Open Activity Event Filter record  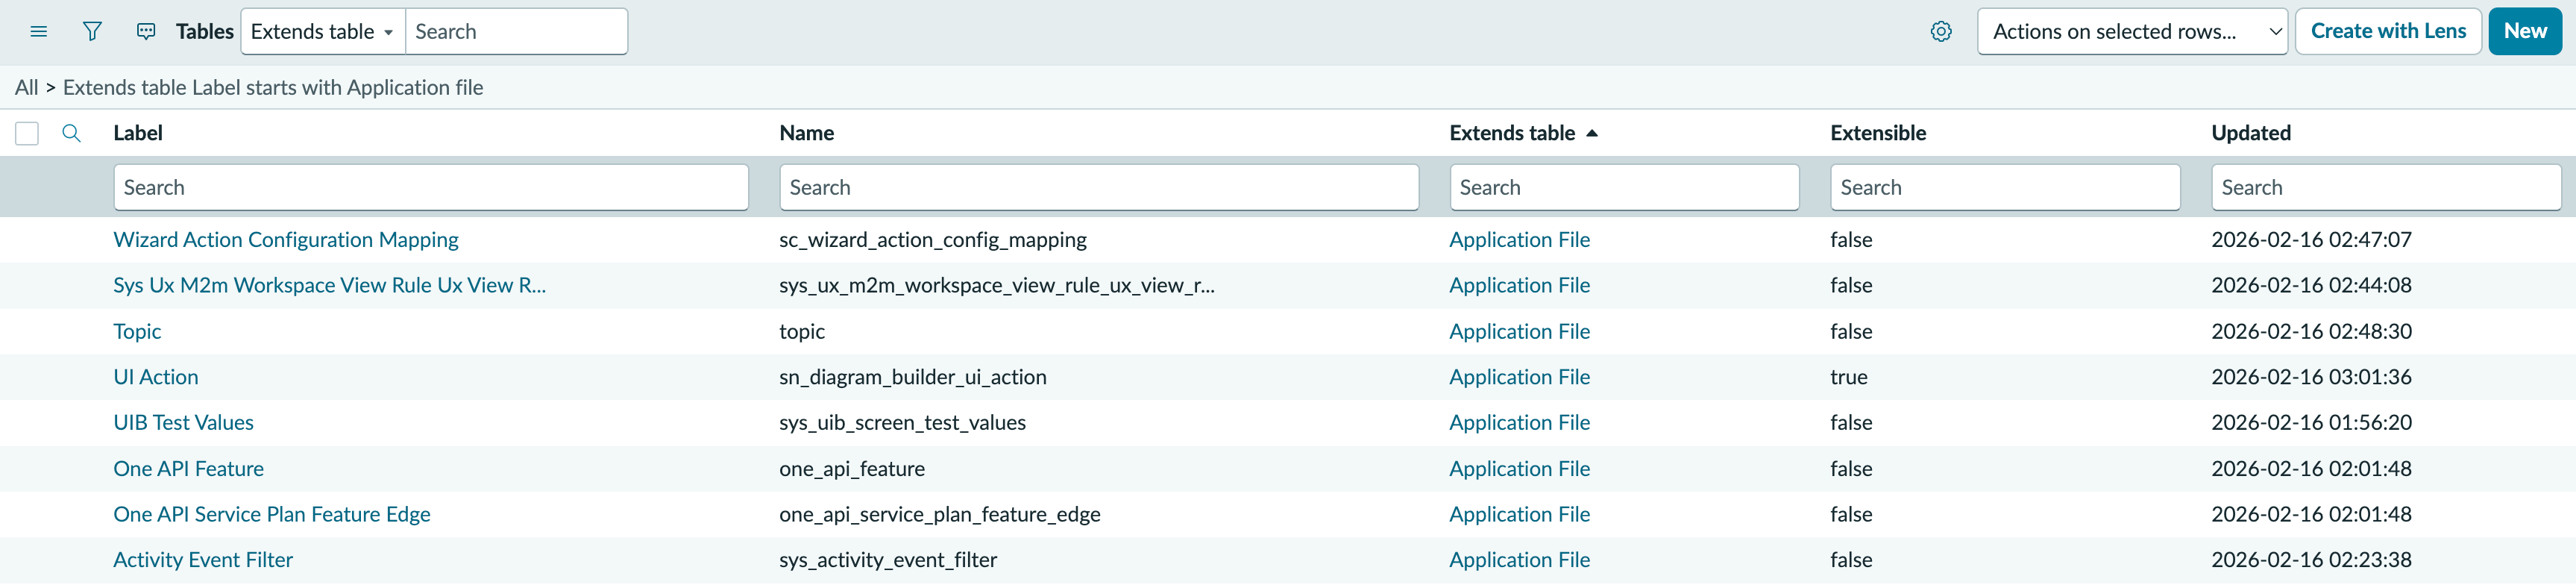coord(203,560)
